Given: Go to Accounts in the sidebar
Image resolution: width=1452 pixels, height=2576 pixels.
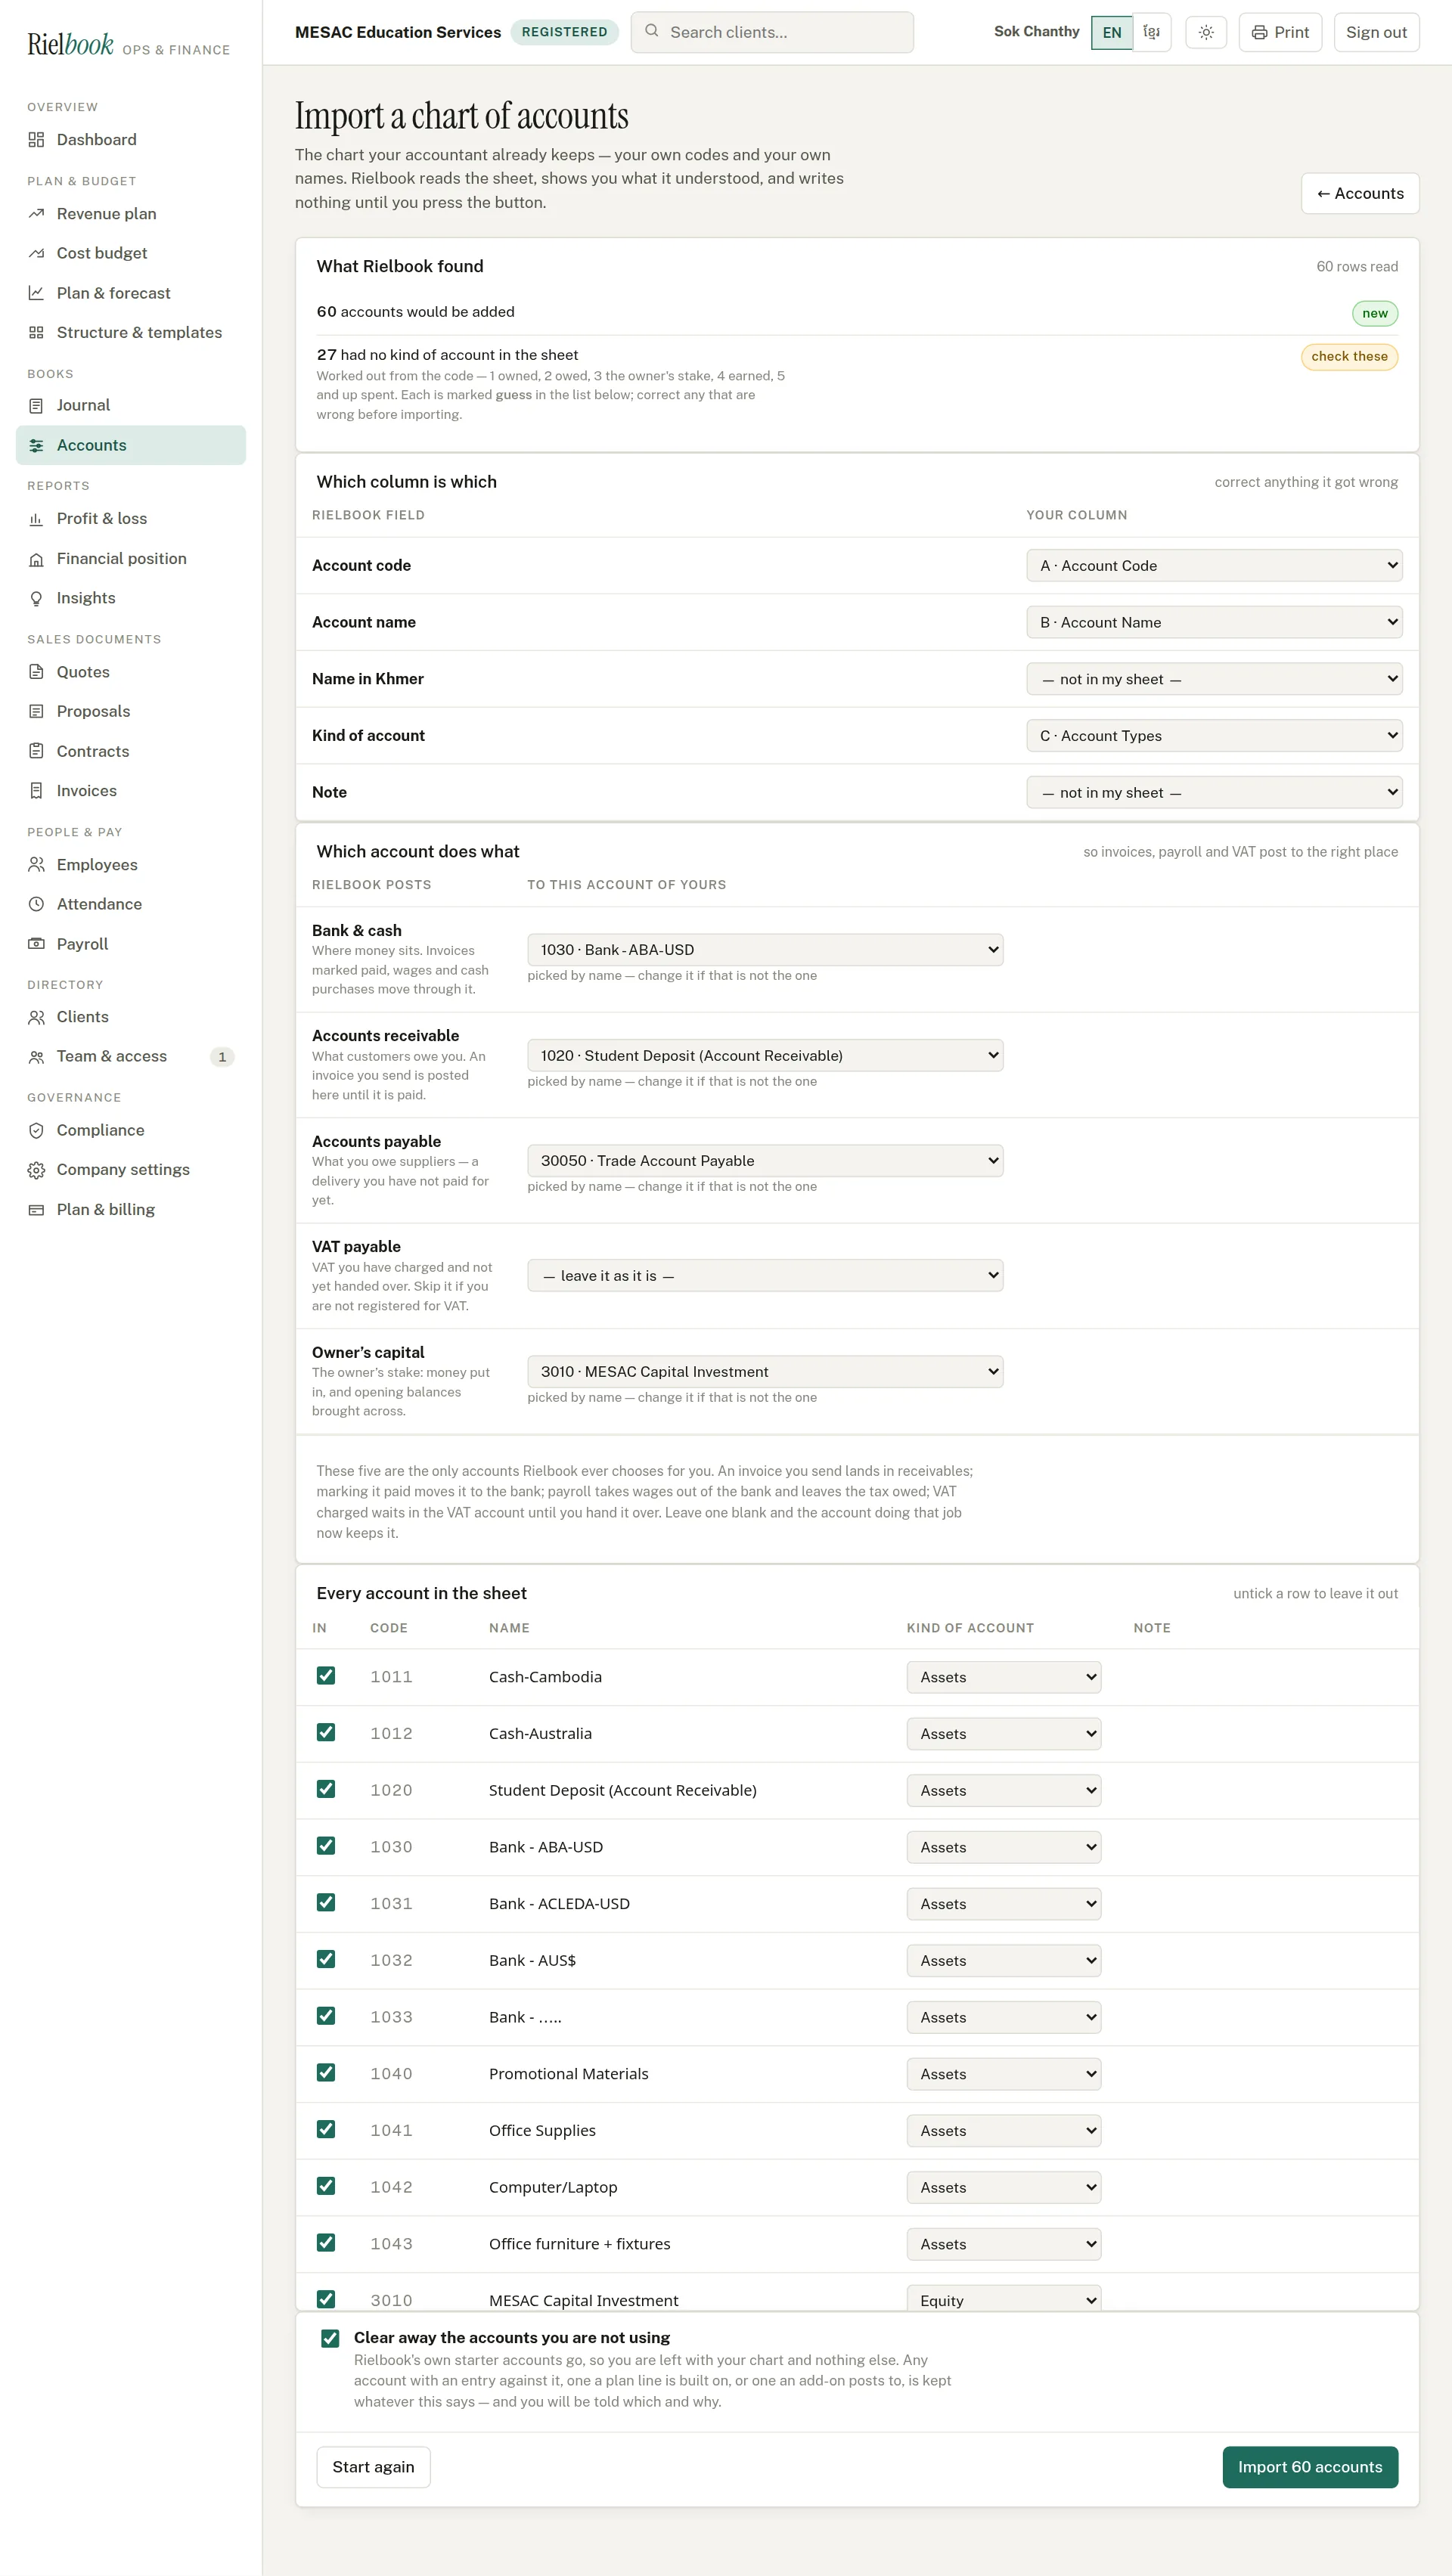Looking at the screenshot, I should 131,446.
